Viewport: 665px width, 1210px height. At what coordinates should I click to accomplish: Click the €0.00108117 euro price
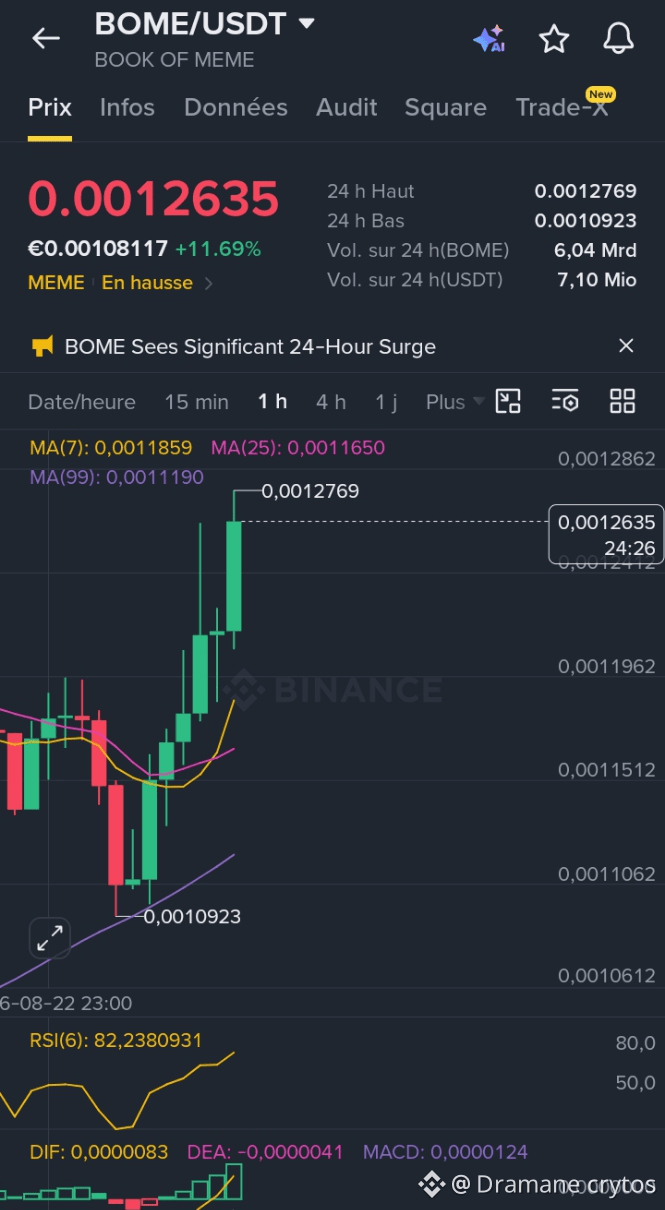coord(98,249)
